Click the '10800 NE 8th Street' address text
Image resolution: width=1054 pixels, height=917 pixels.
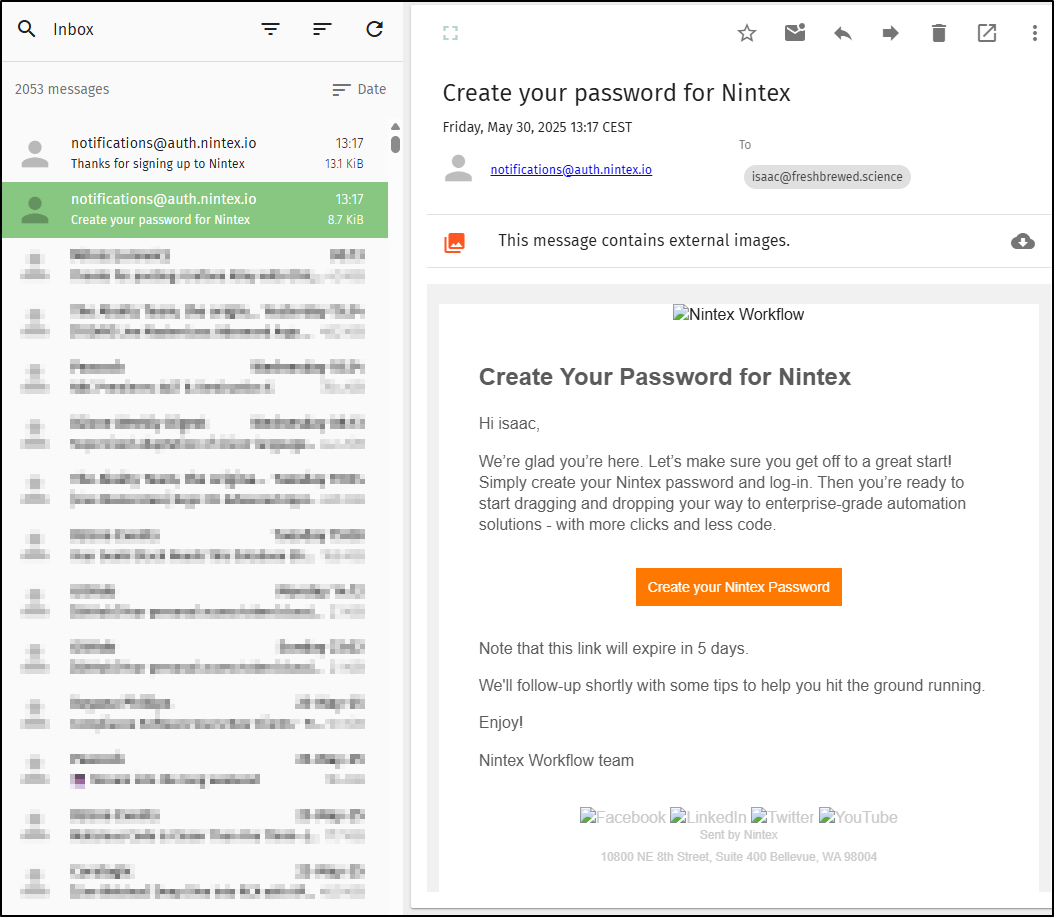tap(739, 856)
